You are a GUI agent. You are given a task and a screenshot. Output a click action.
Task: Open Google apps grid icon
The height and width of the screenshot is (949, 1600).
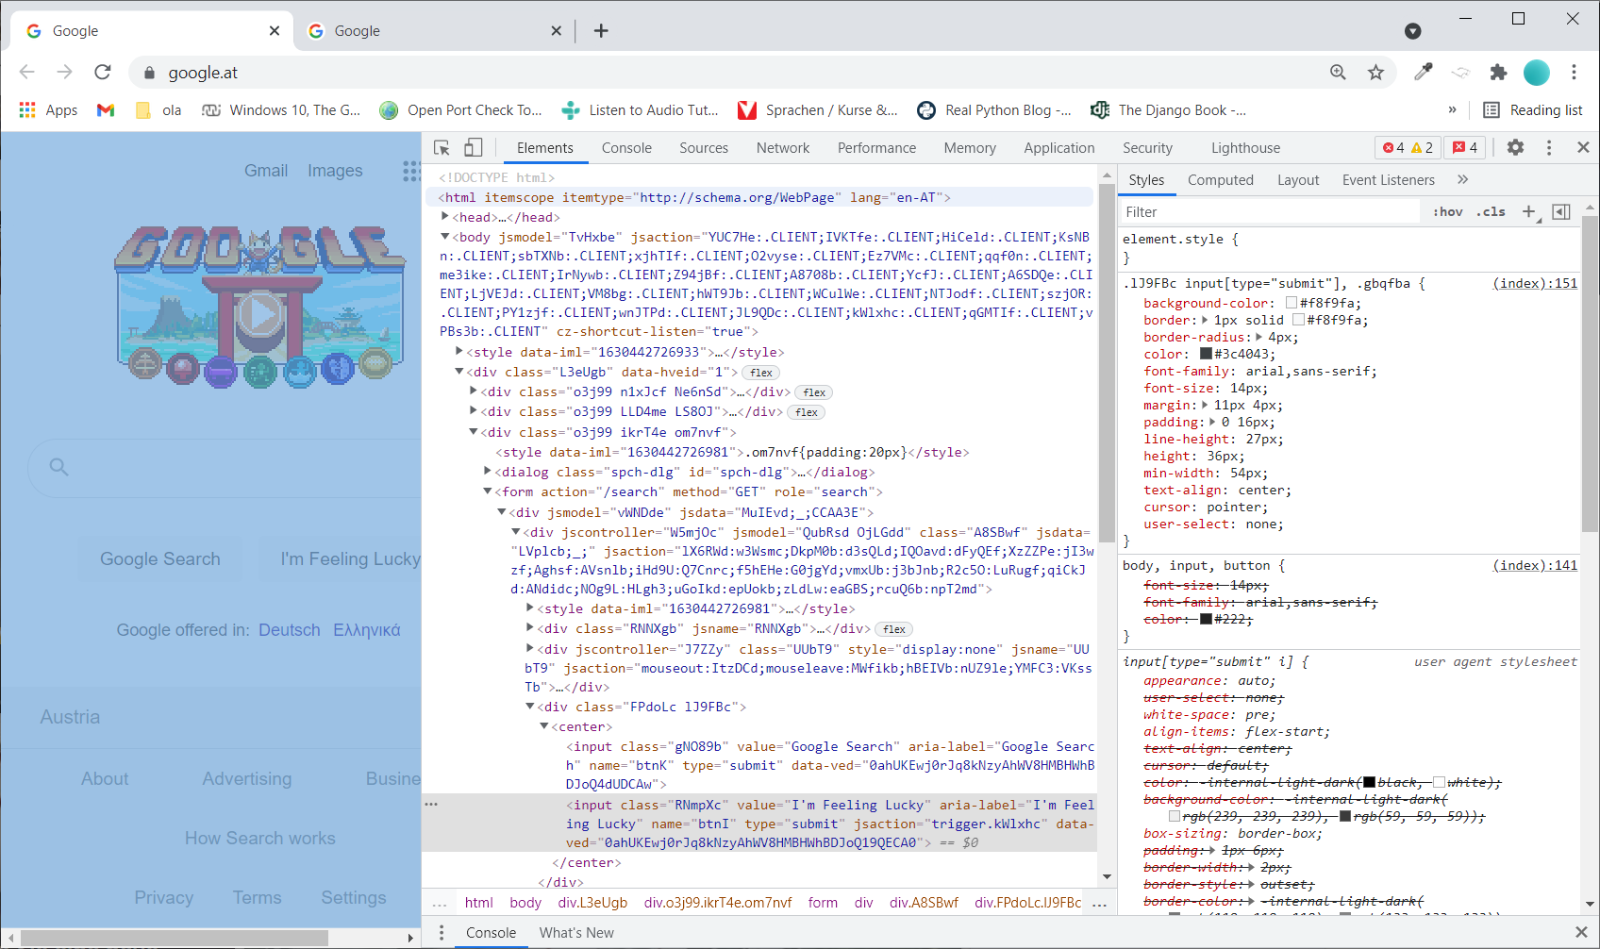[x=411, y=171]
